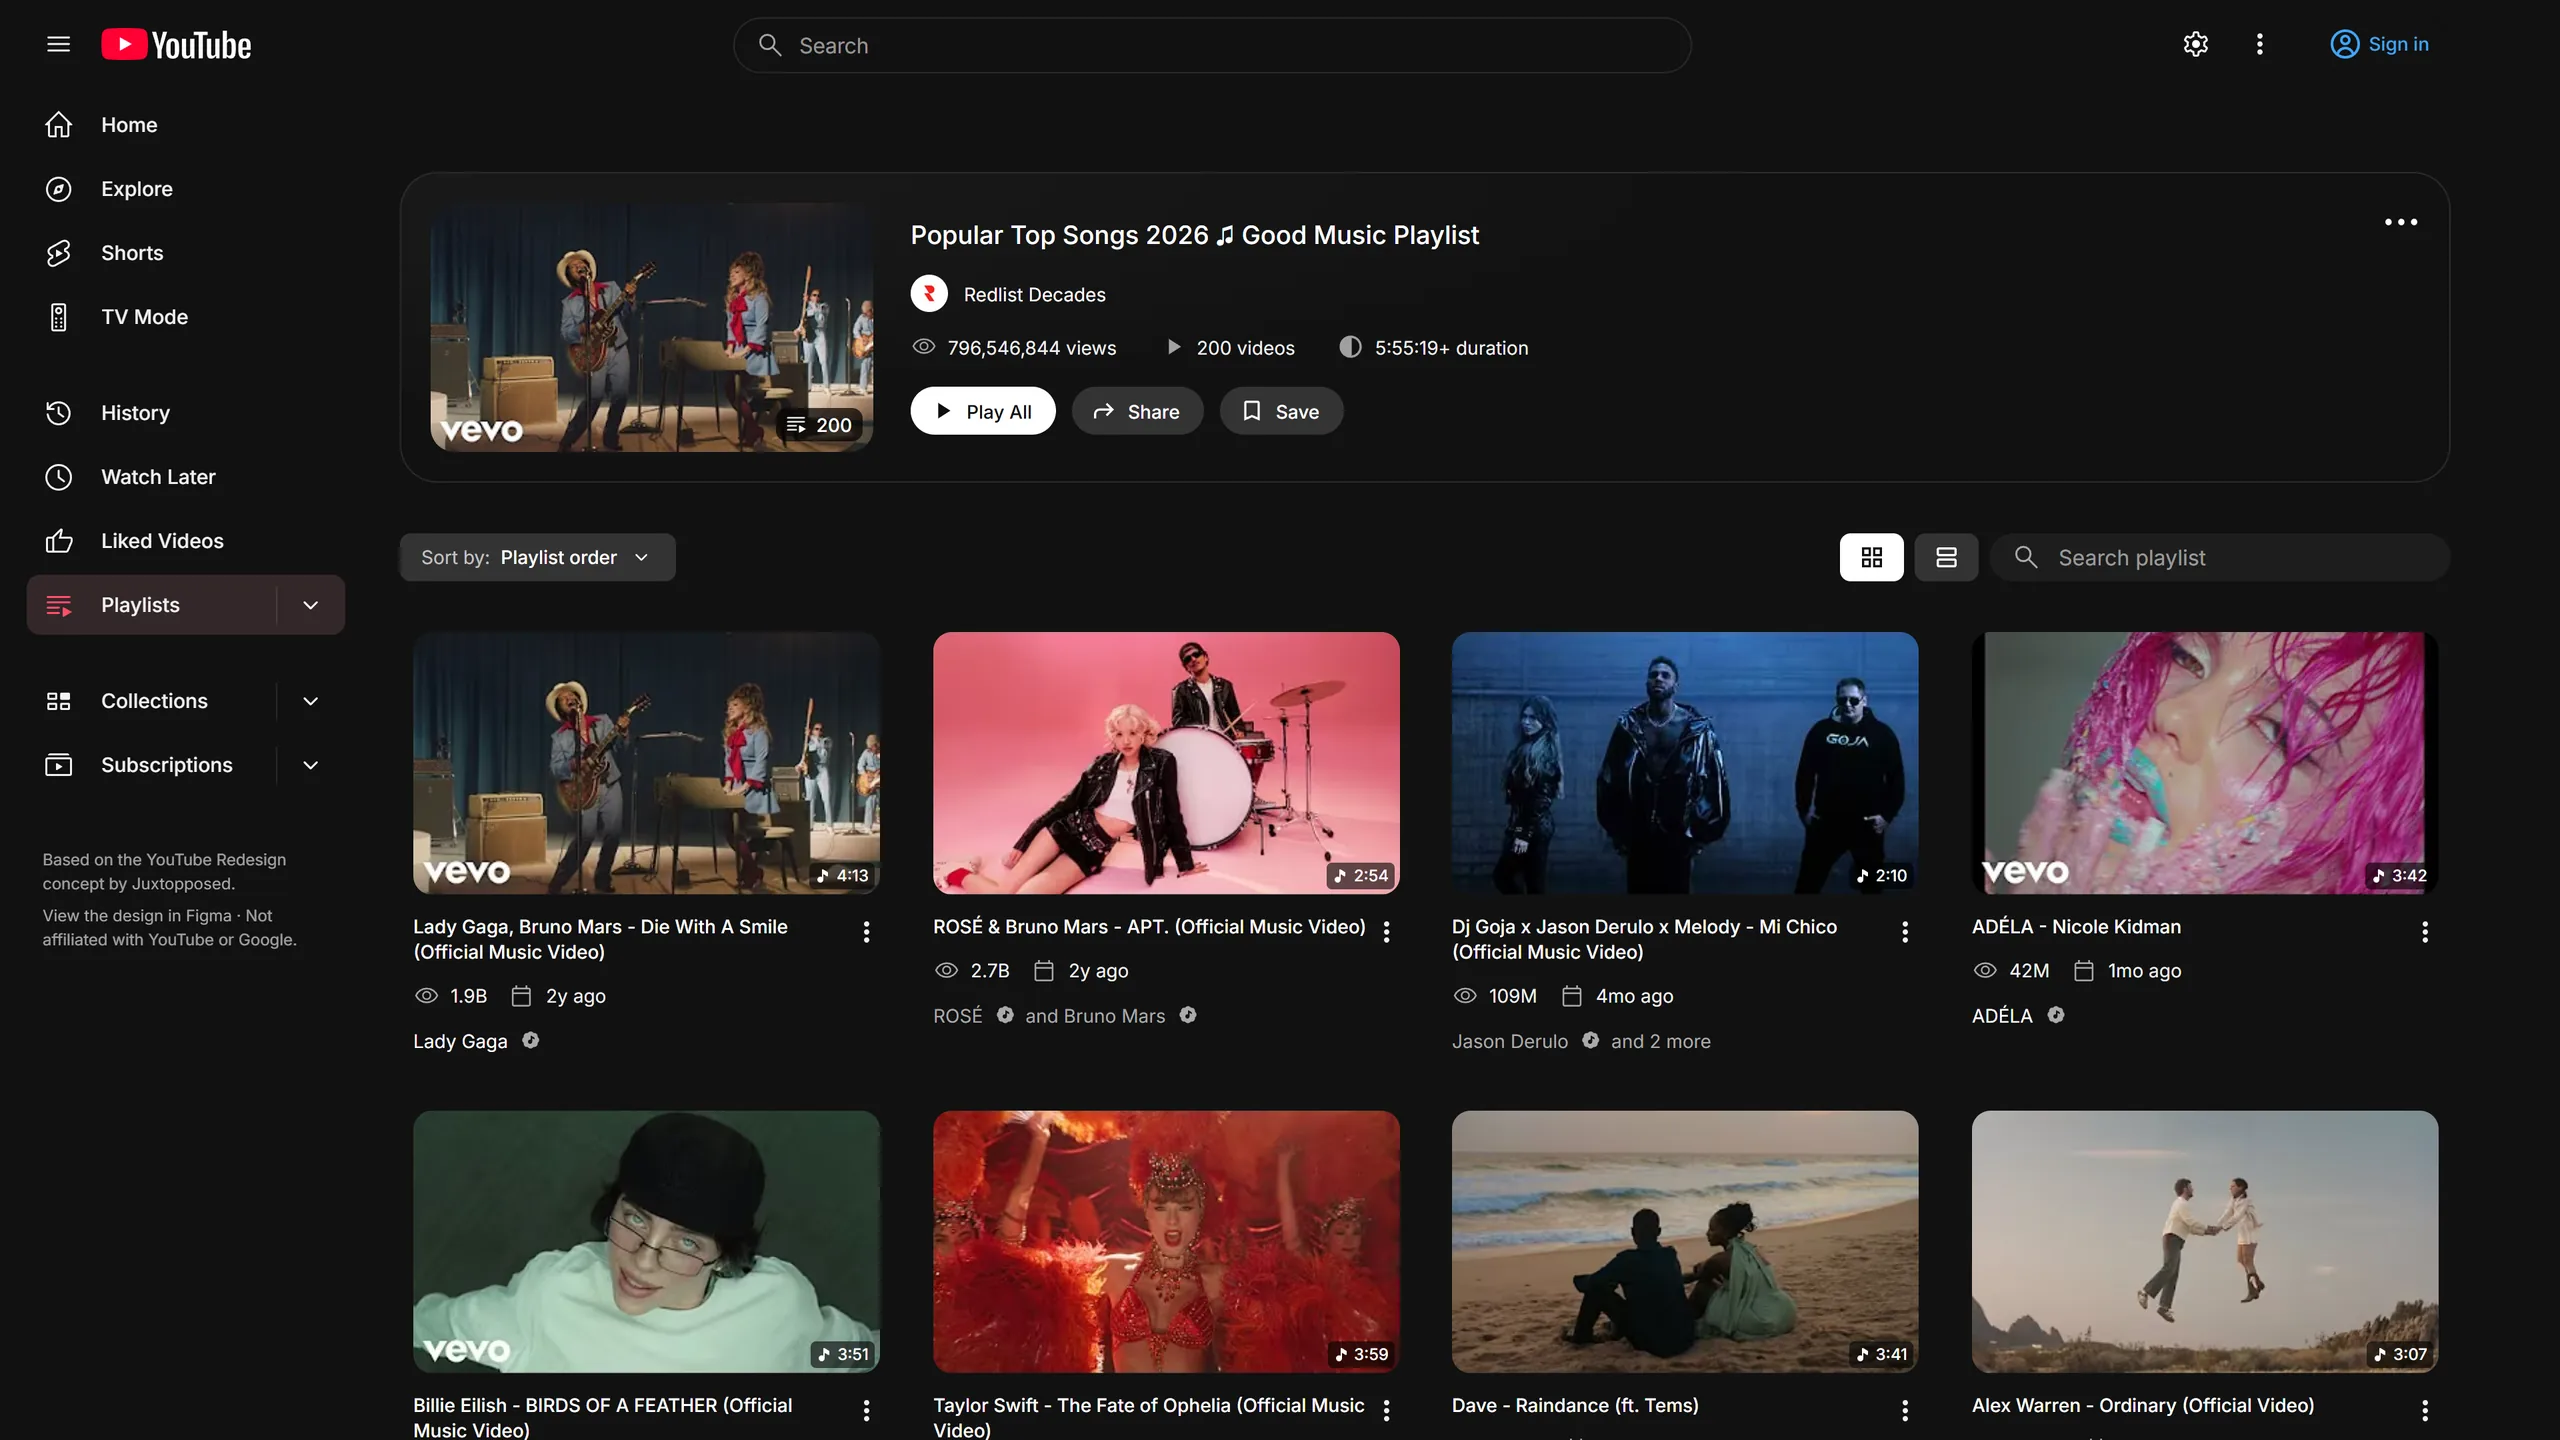The width and height of the screenshot is (2560, 1440).
Task: Switch to list view layout
Action: [x=1946, y=557]
